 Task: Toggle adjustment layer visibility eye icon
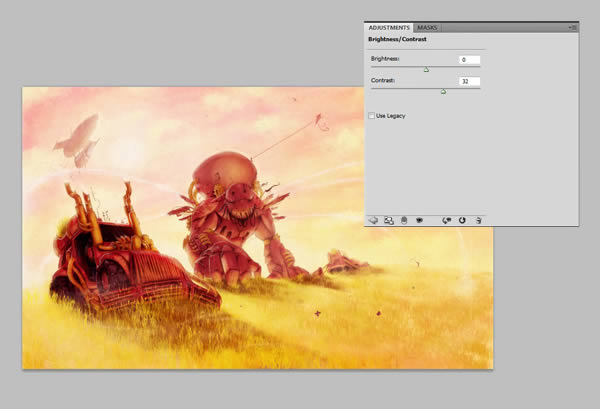419,220
